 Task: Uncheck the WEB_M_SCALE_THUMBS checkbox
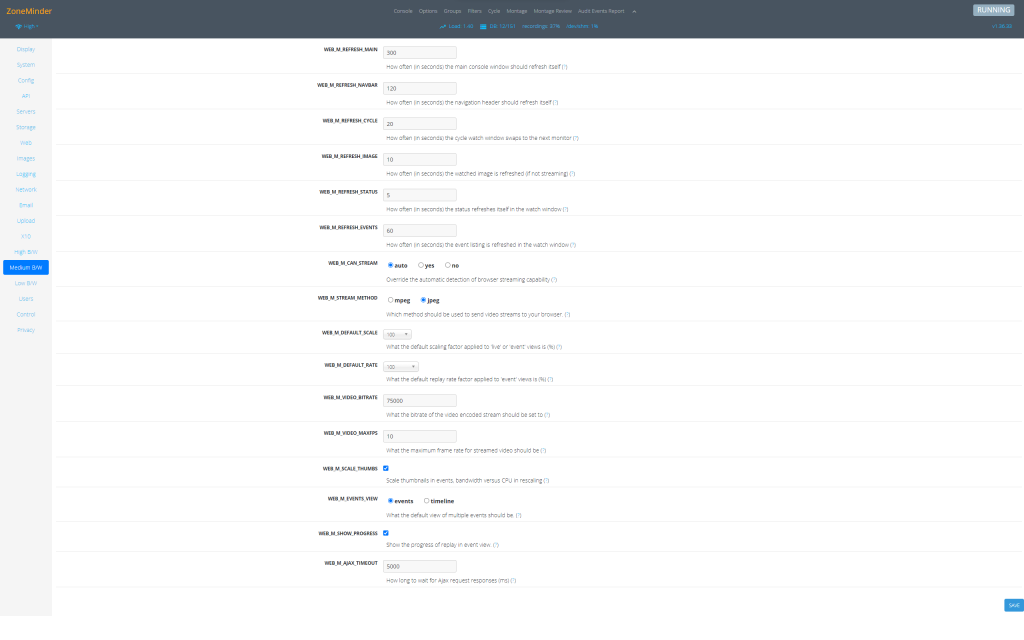(x=386, y=467)
